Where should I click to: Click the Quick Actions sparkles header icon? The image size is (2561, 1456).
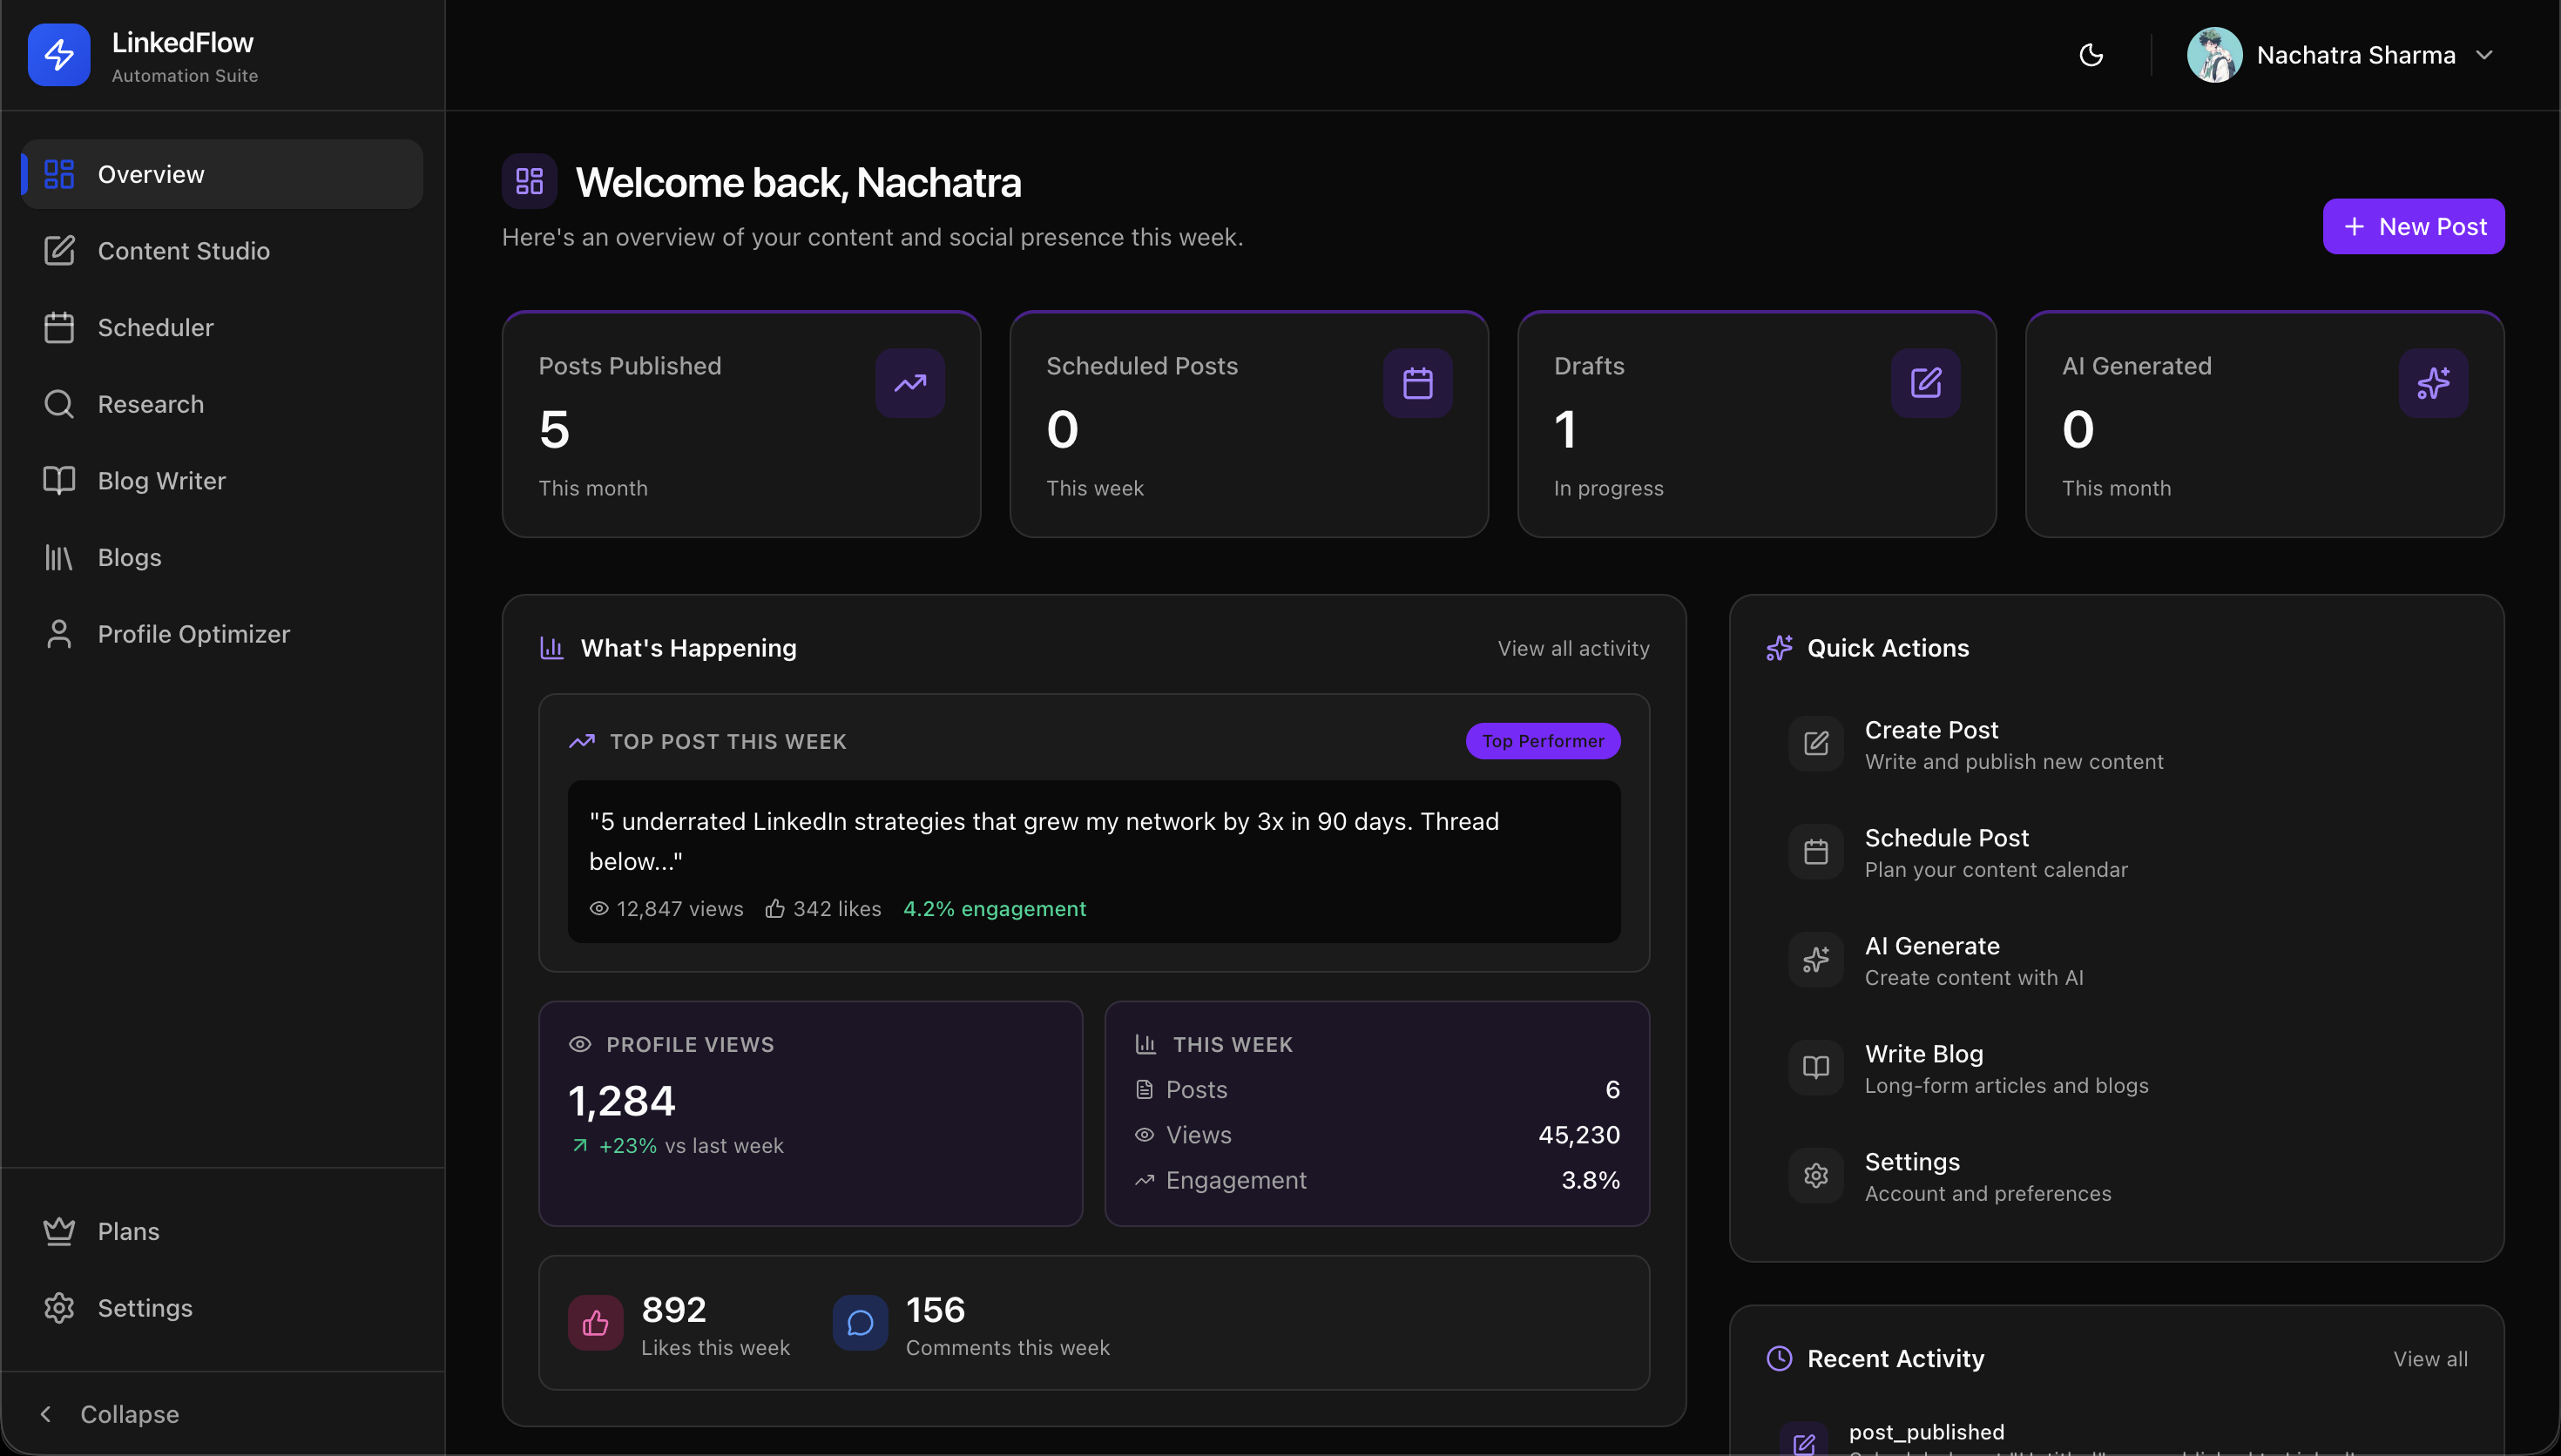1779,648
